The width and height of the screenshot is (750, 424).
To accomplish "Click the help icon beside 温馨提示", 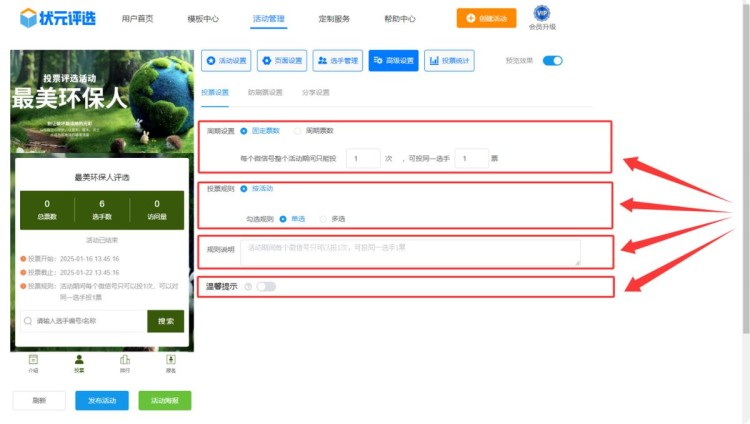I will [x=247, y=287].
